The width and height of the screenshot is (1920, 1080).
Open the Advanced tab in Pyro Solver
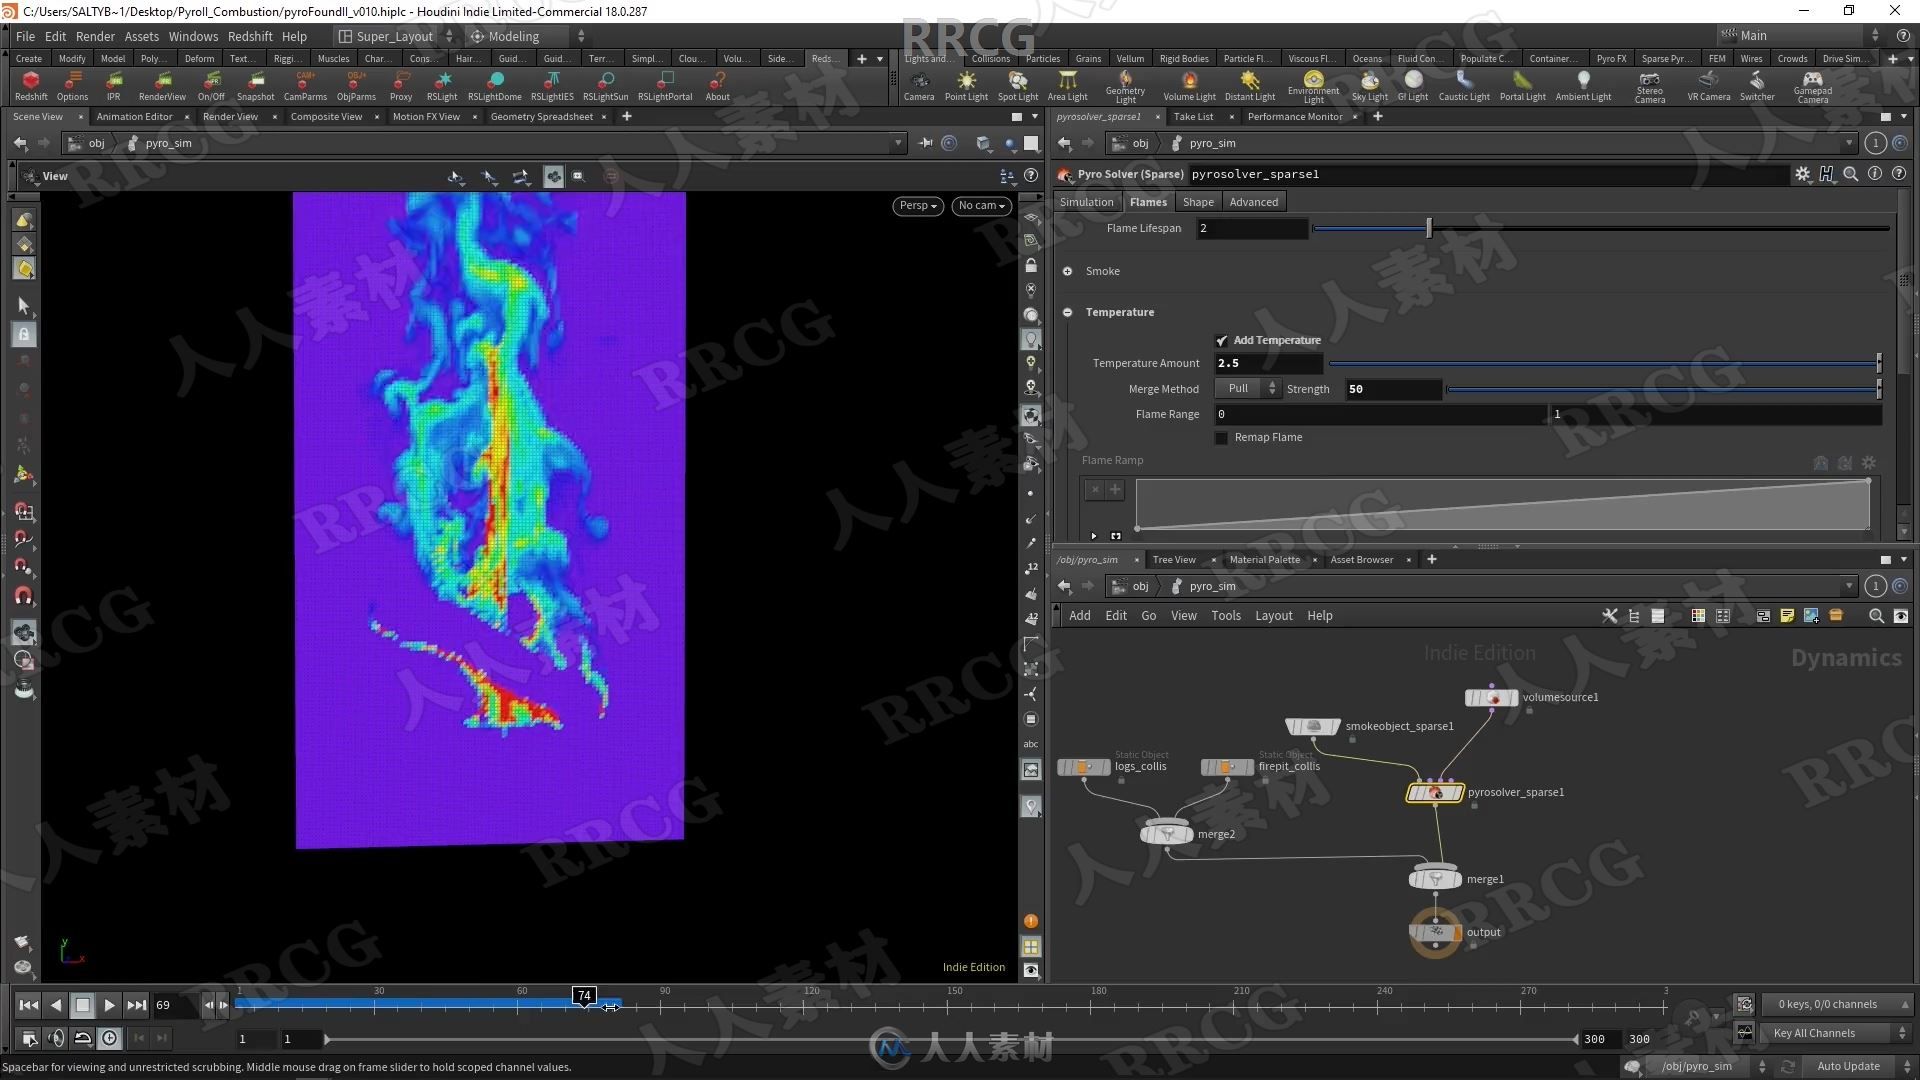pos(1254,200)
